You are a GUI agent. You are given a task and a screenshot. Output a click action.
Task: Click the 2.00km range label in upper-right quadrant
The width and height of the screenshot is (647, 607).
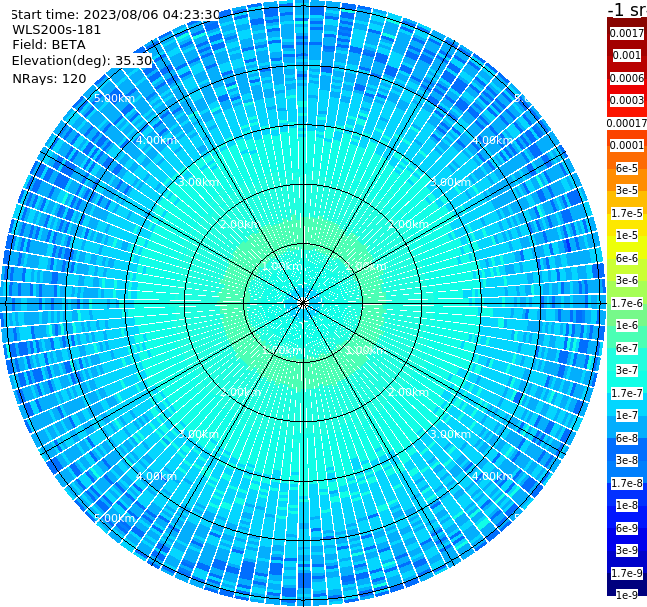pos(408,224)
